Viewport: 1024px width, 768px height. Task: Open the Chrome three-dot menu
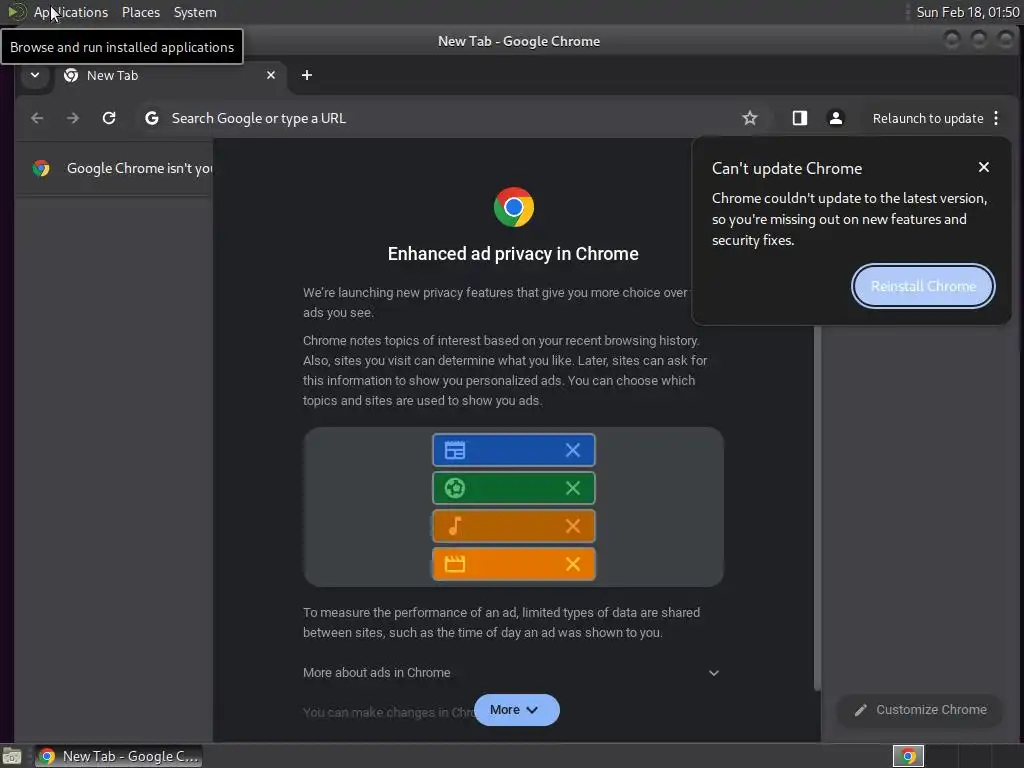(x=996, y=118)
